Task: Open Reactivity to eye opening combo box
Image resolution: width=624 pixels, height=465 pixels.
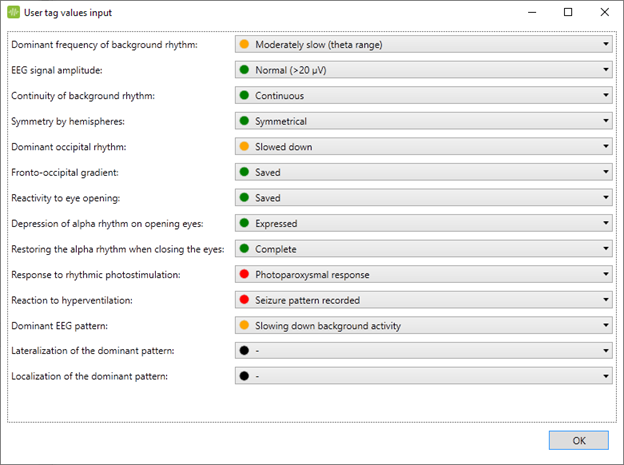Action: tap(423, 197)
